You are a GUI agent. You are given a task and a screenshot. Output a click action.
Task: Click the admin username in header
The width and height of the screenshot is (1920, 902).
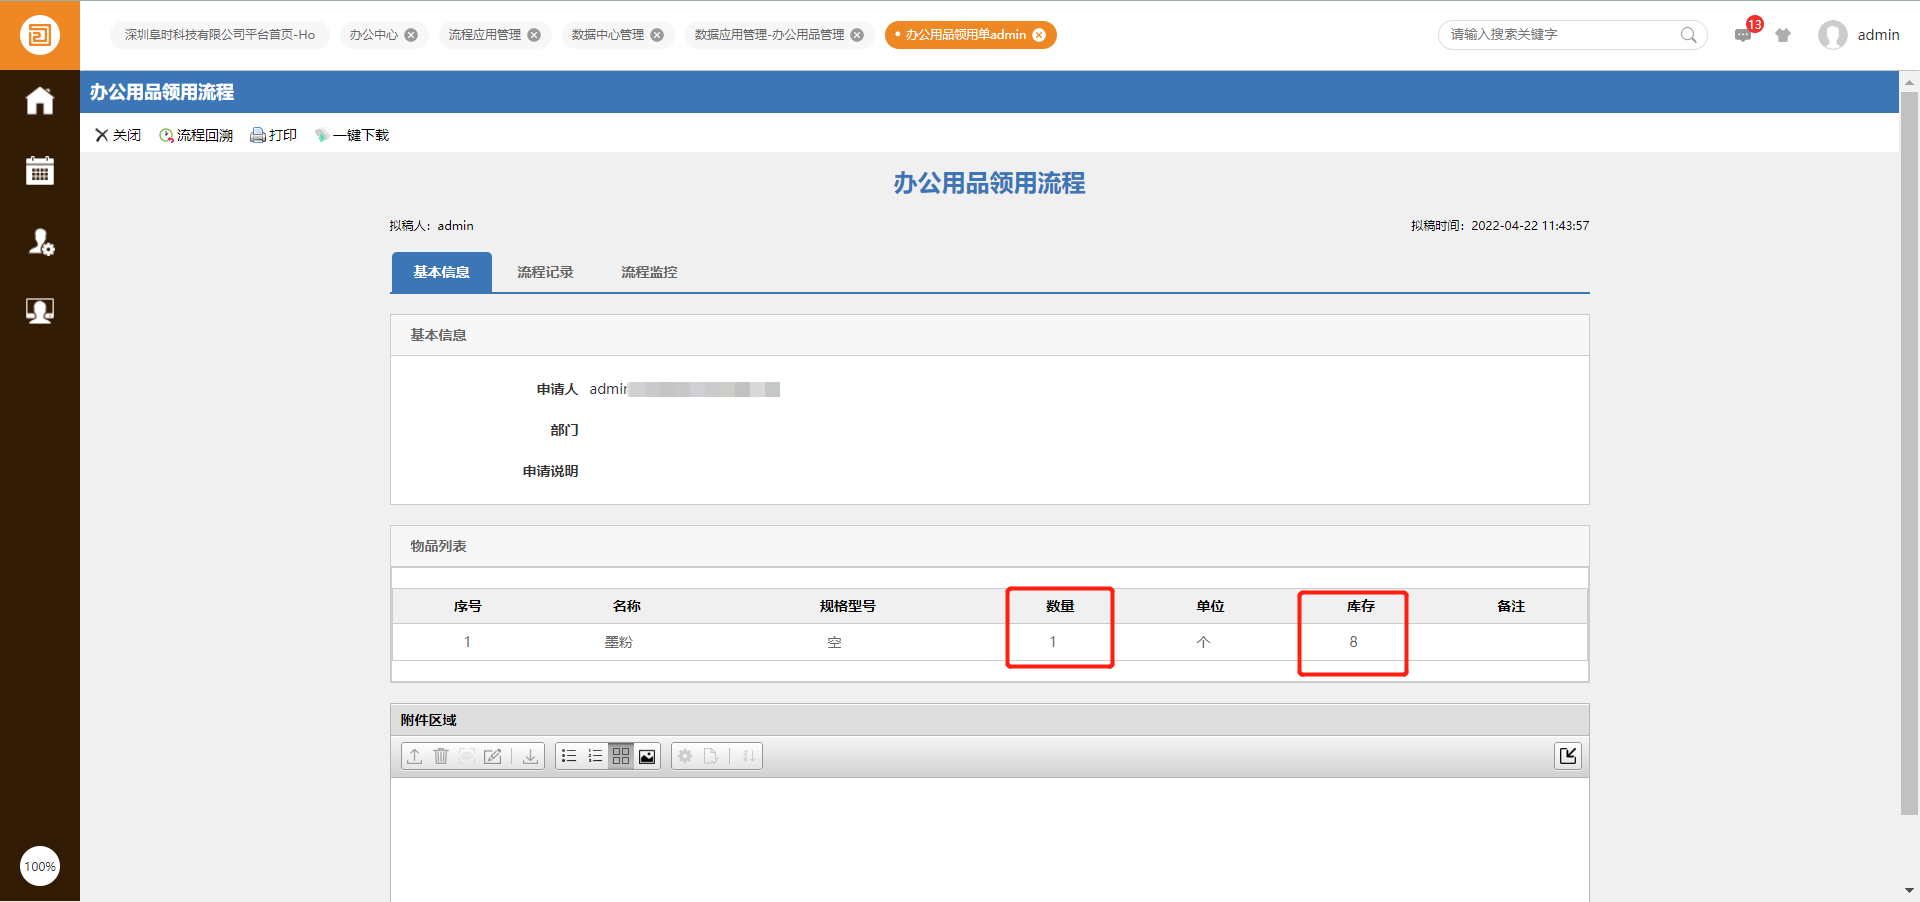pyautogui.click(x=1878, y=35)
